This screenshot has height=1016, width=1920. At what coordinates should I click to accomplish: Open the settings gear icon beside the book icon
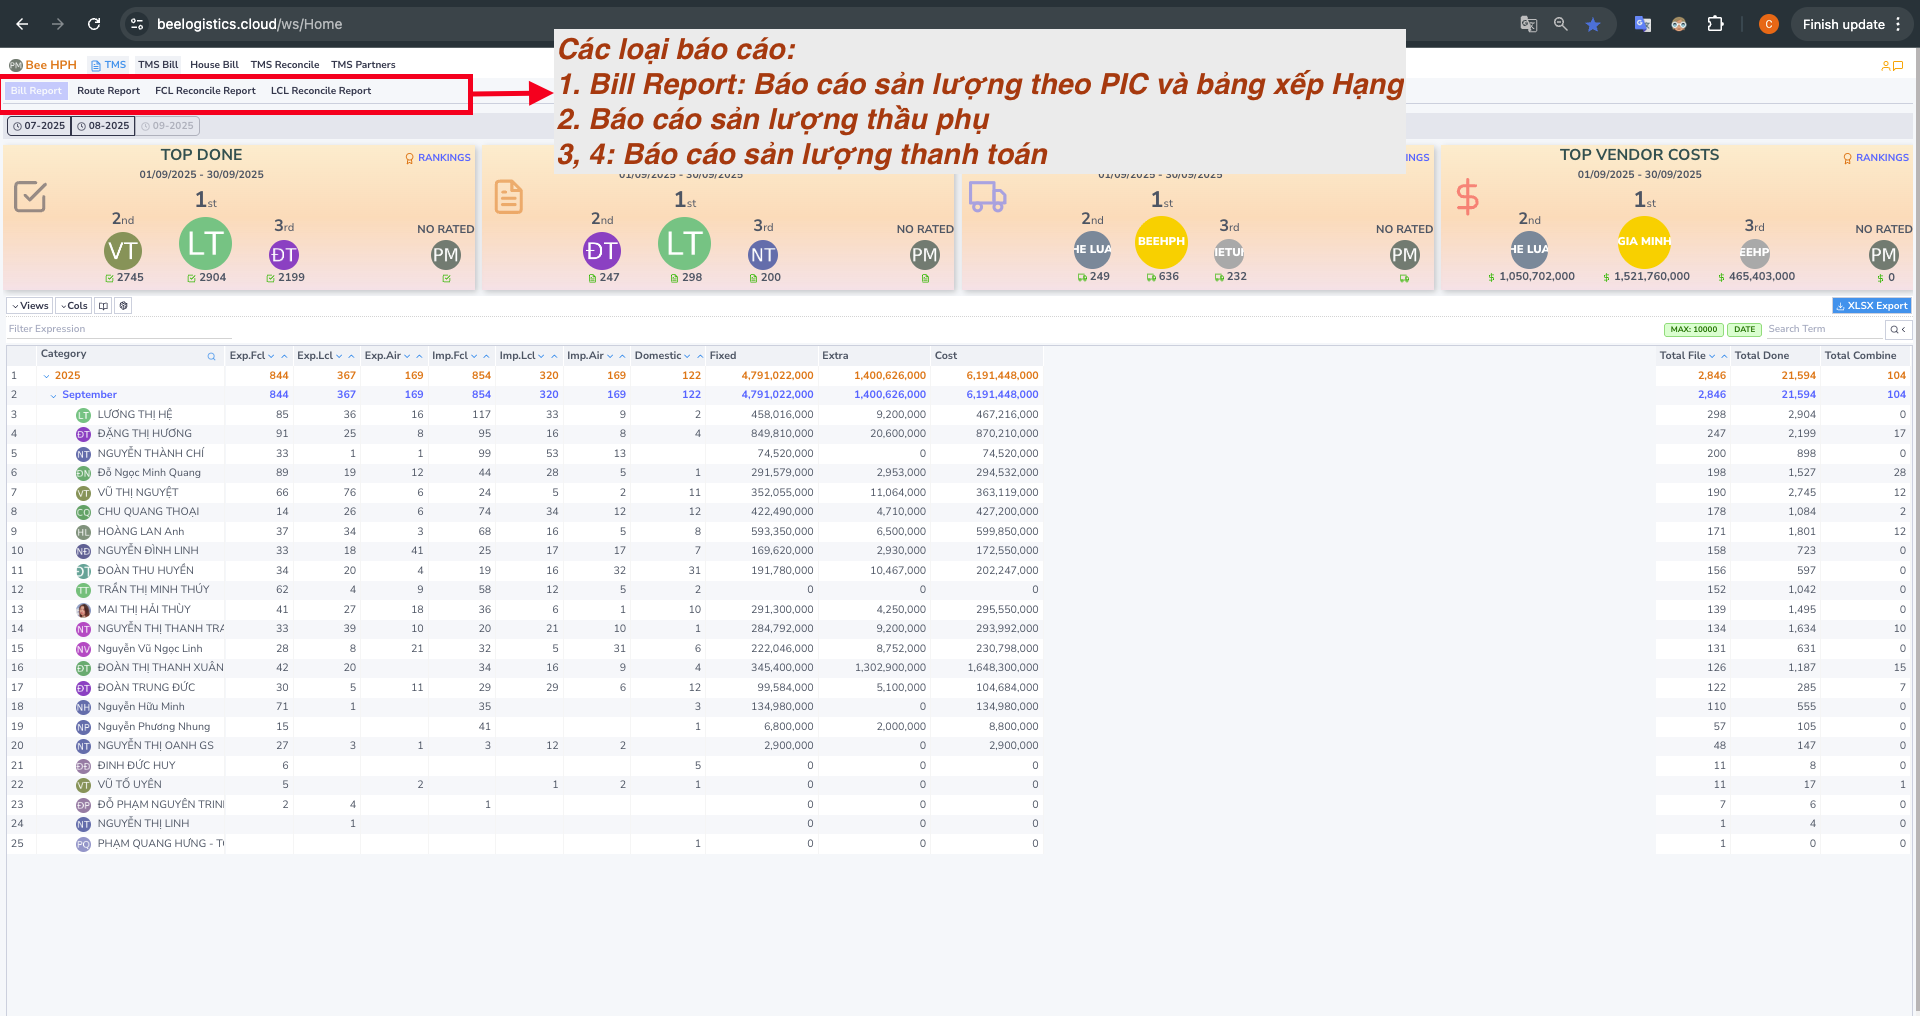click(123, 305)
